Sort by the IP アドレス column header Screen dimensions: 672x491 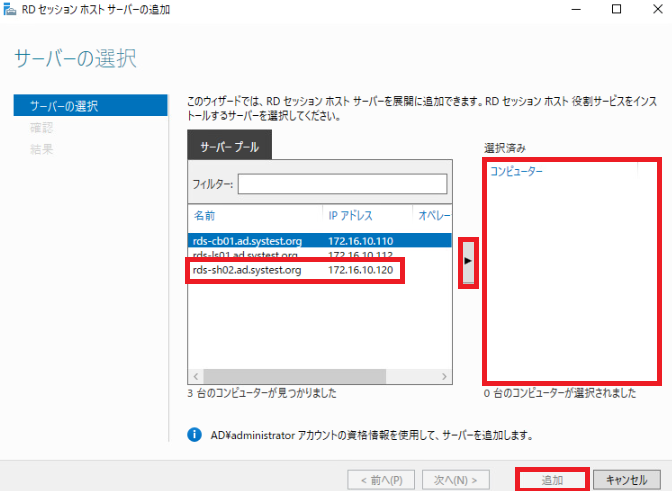point(350,215)
